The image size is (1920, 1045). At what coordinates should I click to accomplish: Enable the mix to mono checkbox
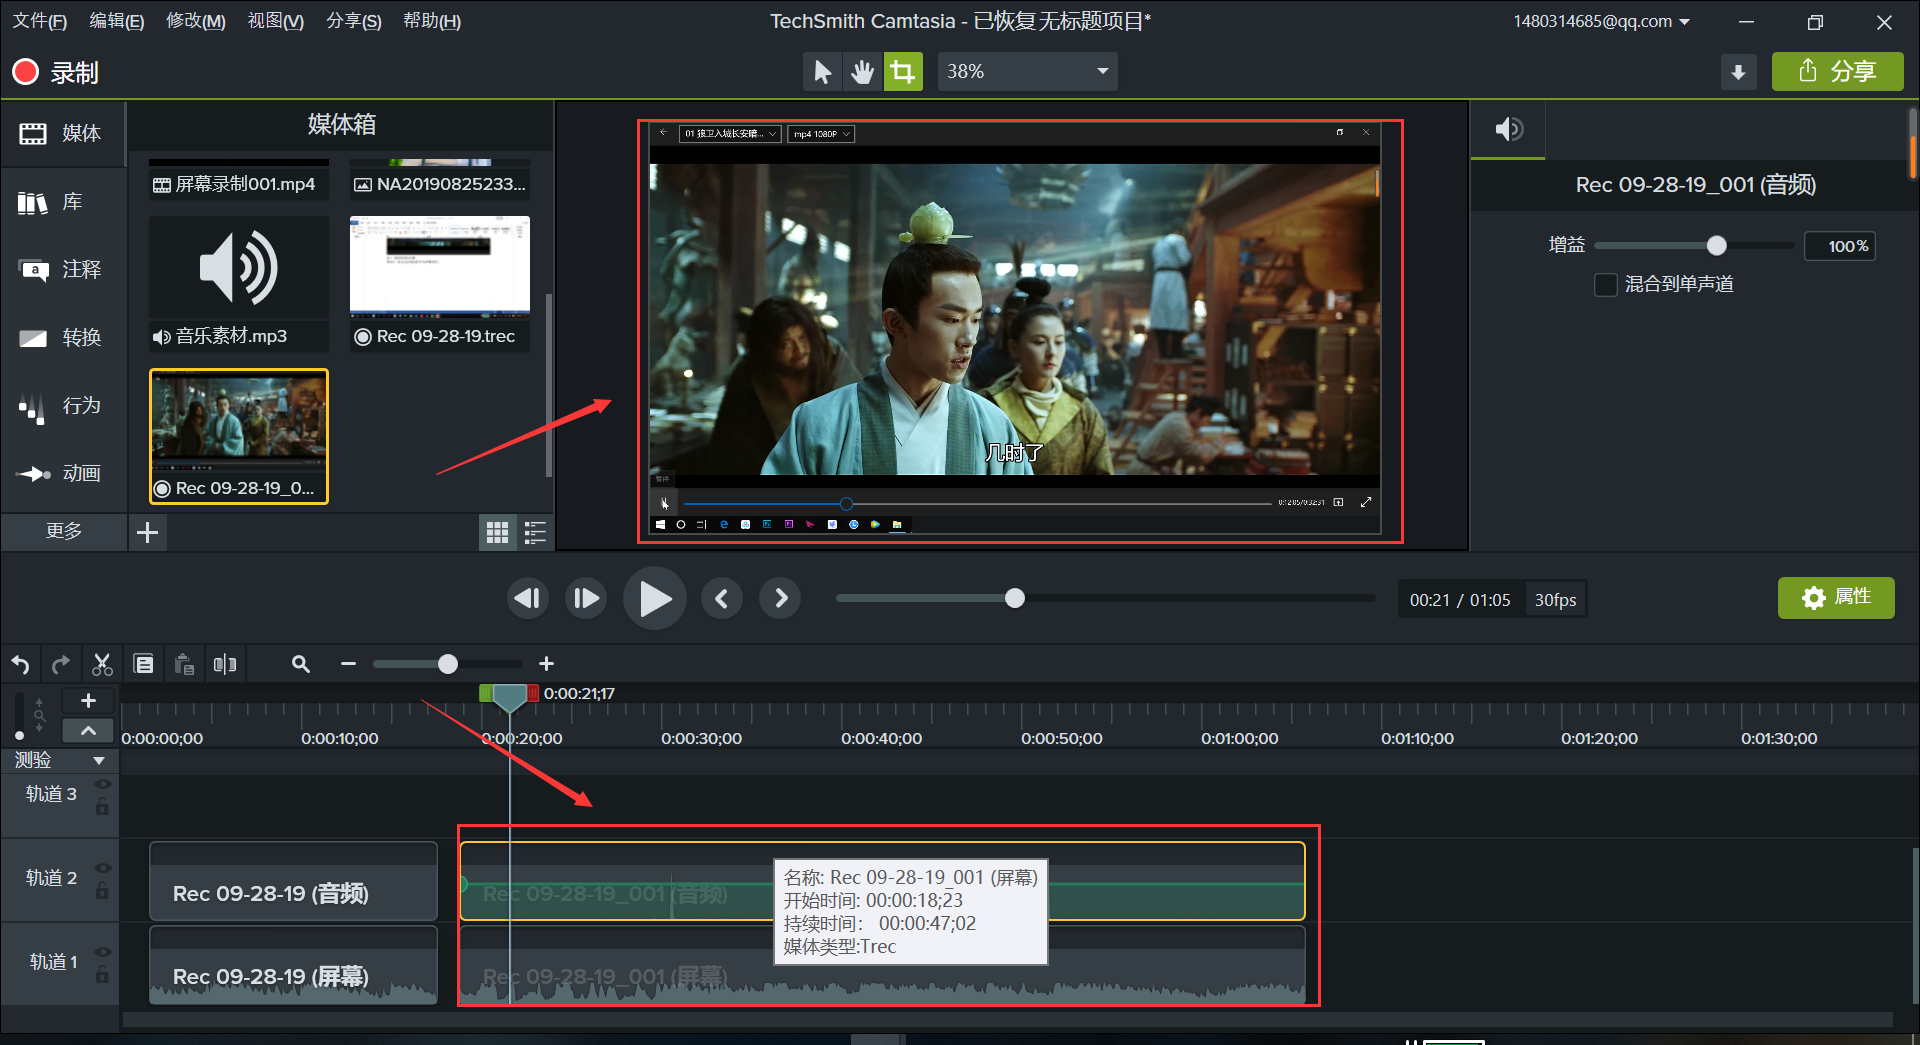1605,285
